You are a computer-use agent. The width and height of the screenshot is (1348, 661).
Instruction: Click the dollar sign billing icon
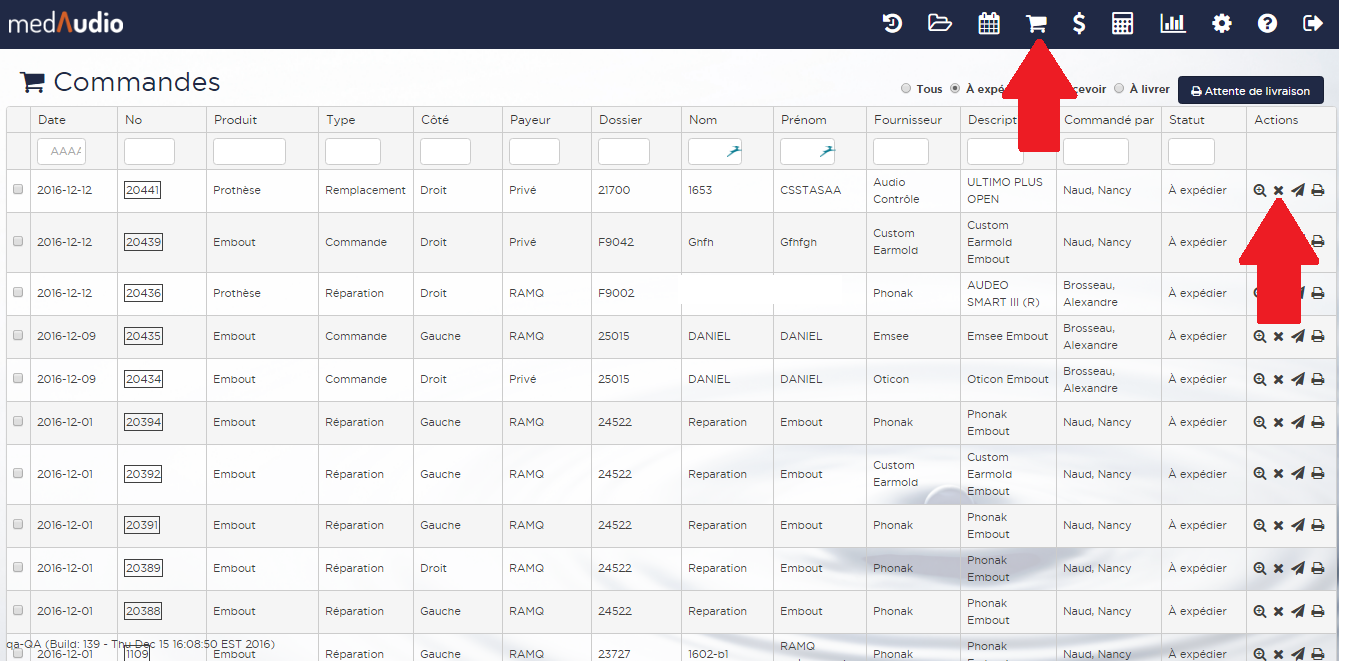click(1078, 23)
